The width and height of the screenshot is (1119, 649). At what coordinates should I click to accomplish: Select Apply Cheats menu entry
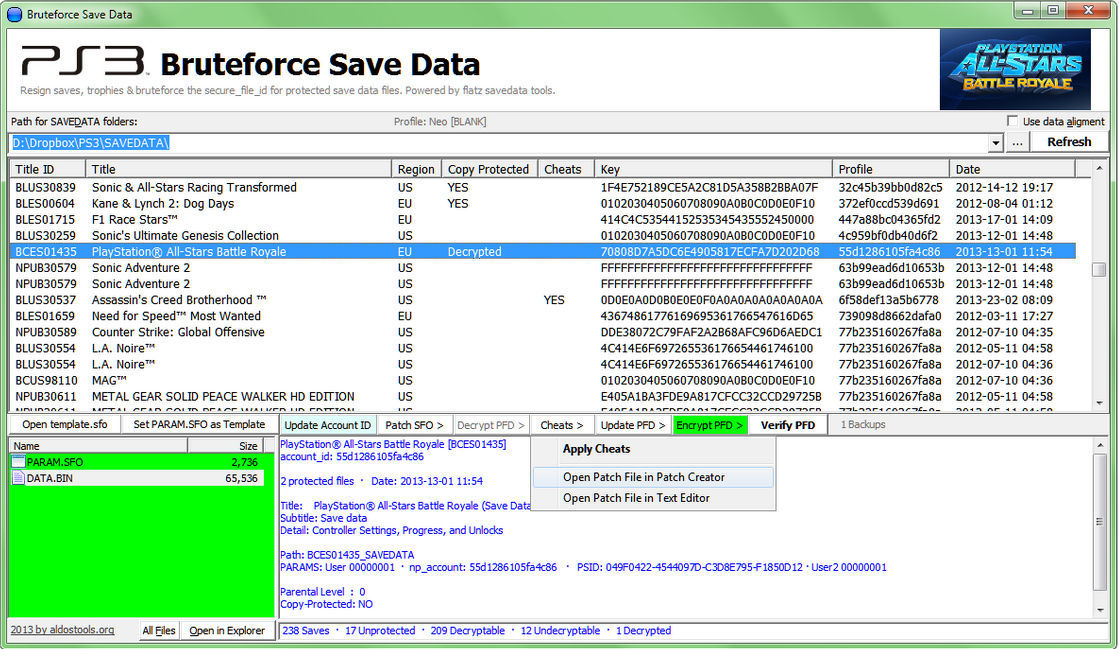pos(596,449)
